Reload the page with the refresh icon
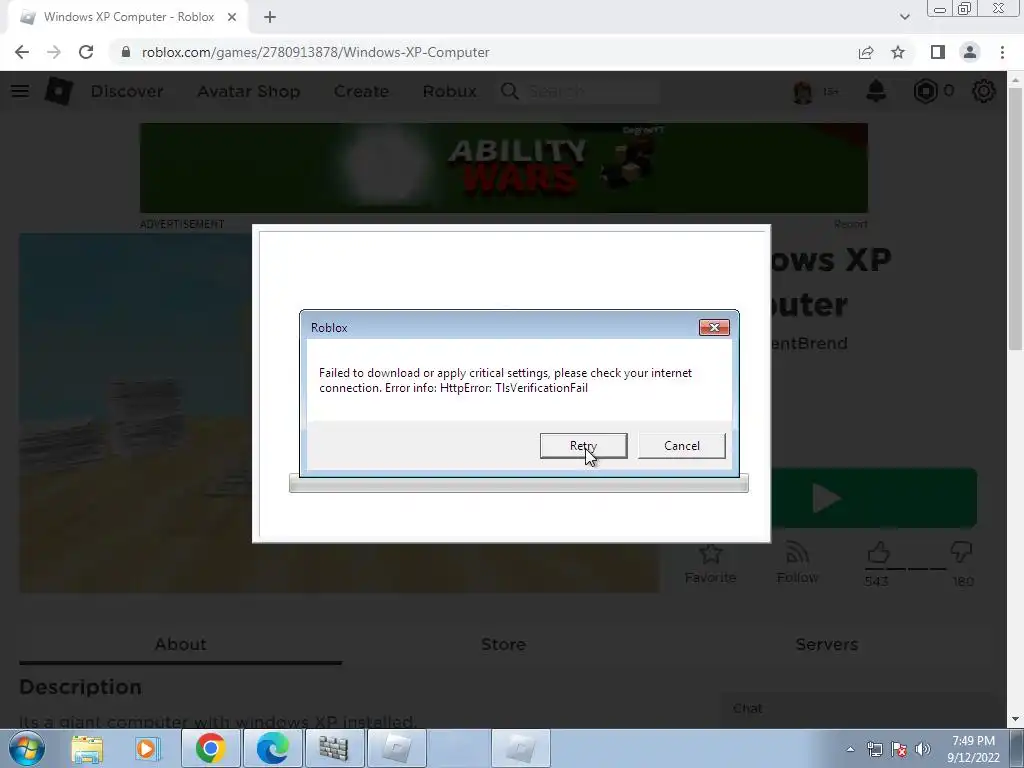This screenshot has height=768, width=1024. tap(86, 52)
